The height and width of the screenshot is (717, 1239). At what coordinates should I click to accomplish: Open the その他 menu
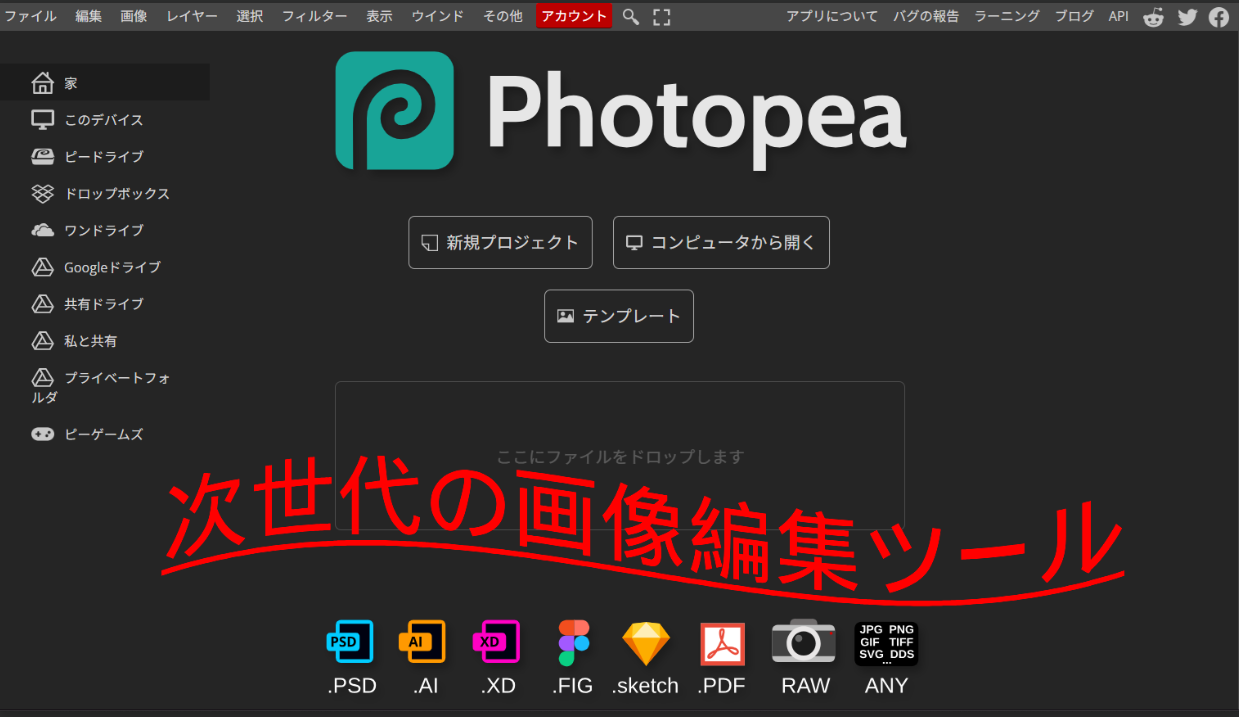click(503, 16)
